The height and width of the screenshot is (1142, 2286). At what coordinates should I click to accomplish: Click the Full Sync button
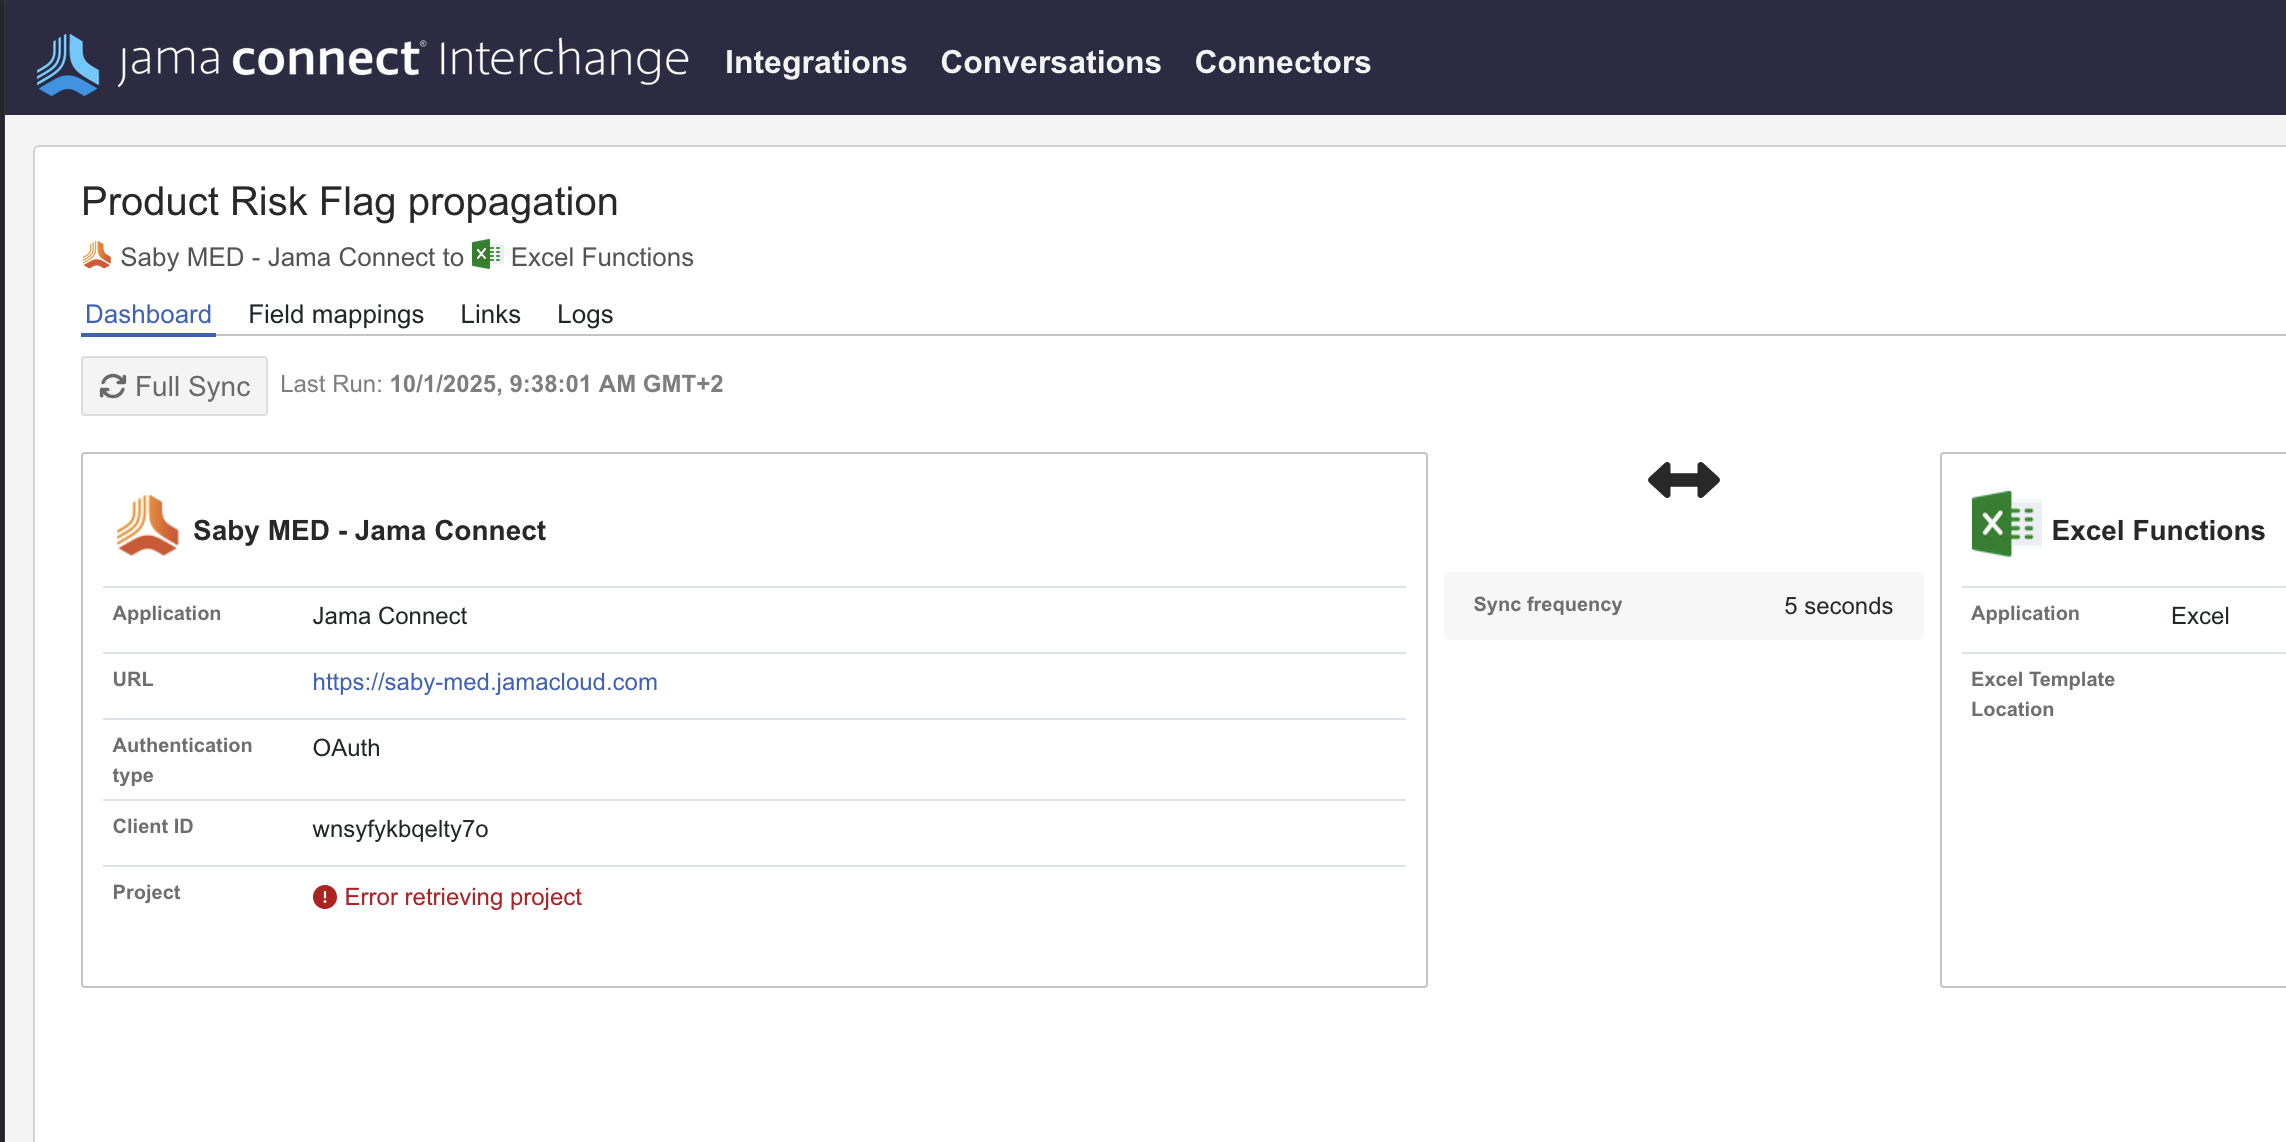coord(174,386)
